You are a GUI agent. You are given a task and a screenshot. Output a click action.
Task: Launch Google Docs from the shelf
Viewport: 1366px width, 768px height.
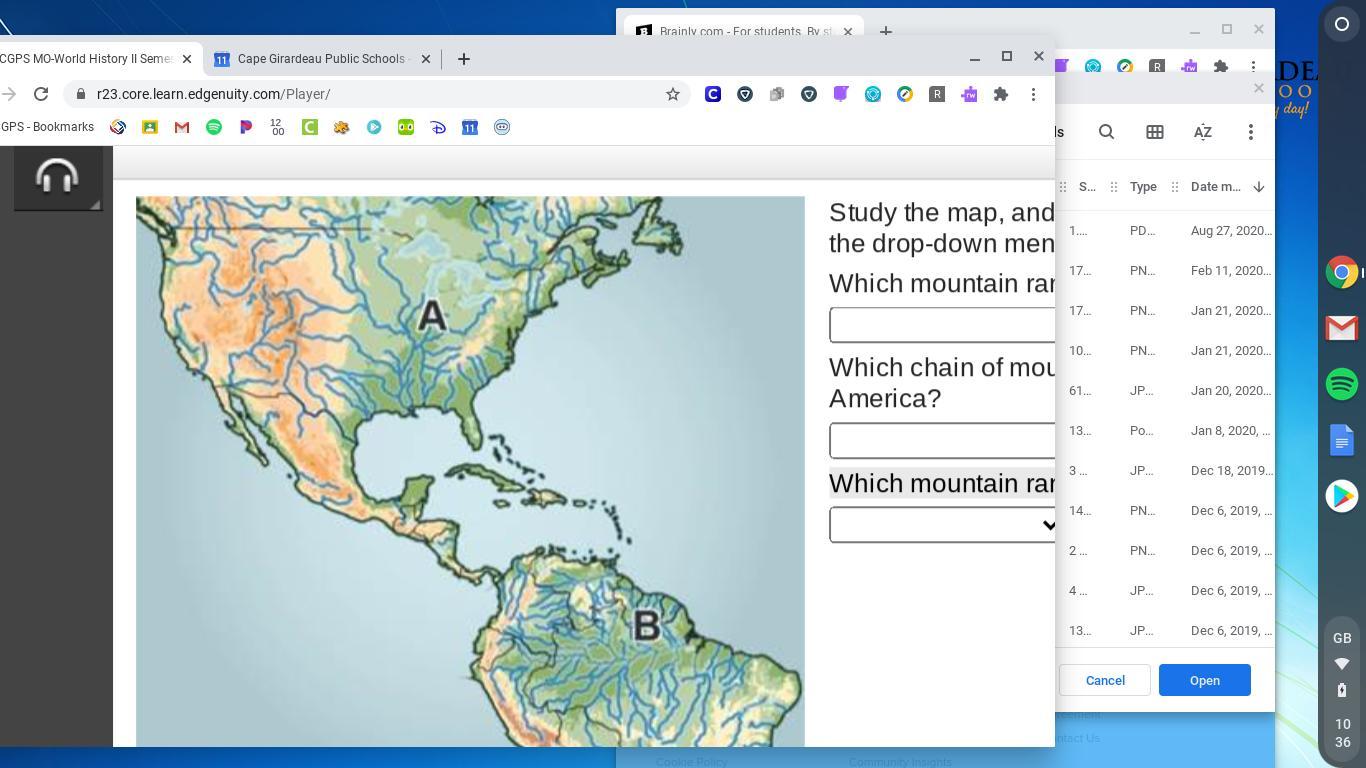[1342, 440]
